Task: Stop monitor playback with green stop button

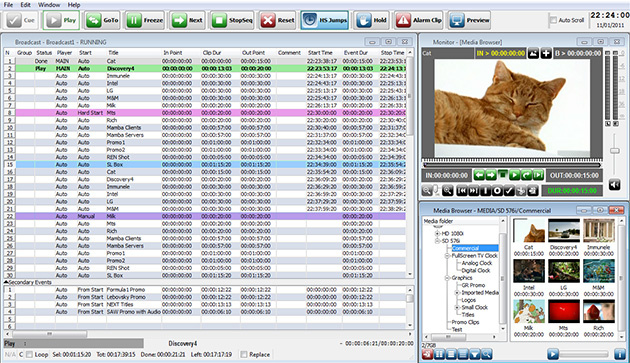Action: pyautogui.click(x=503, y=174)
